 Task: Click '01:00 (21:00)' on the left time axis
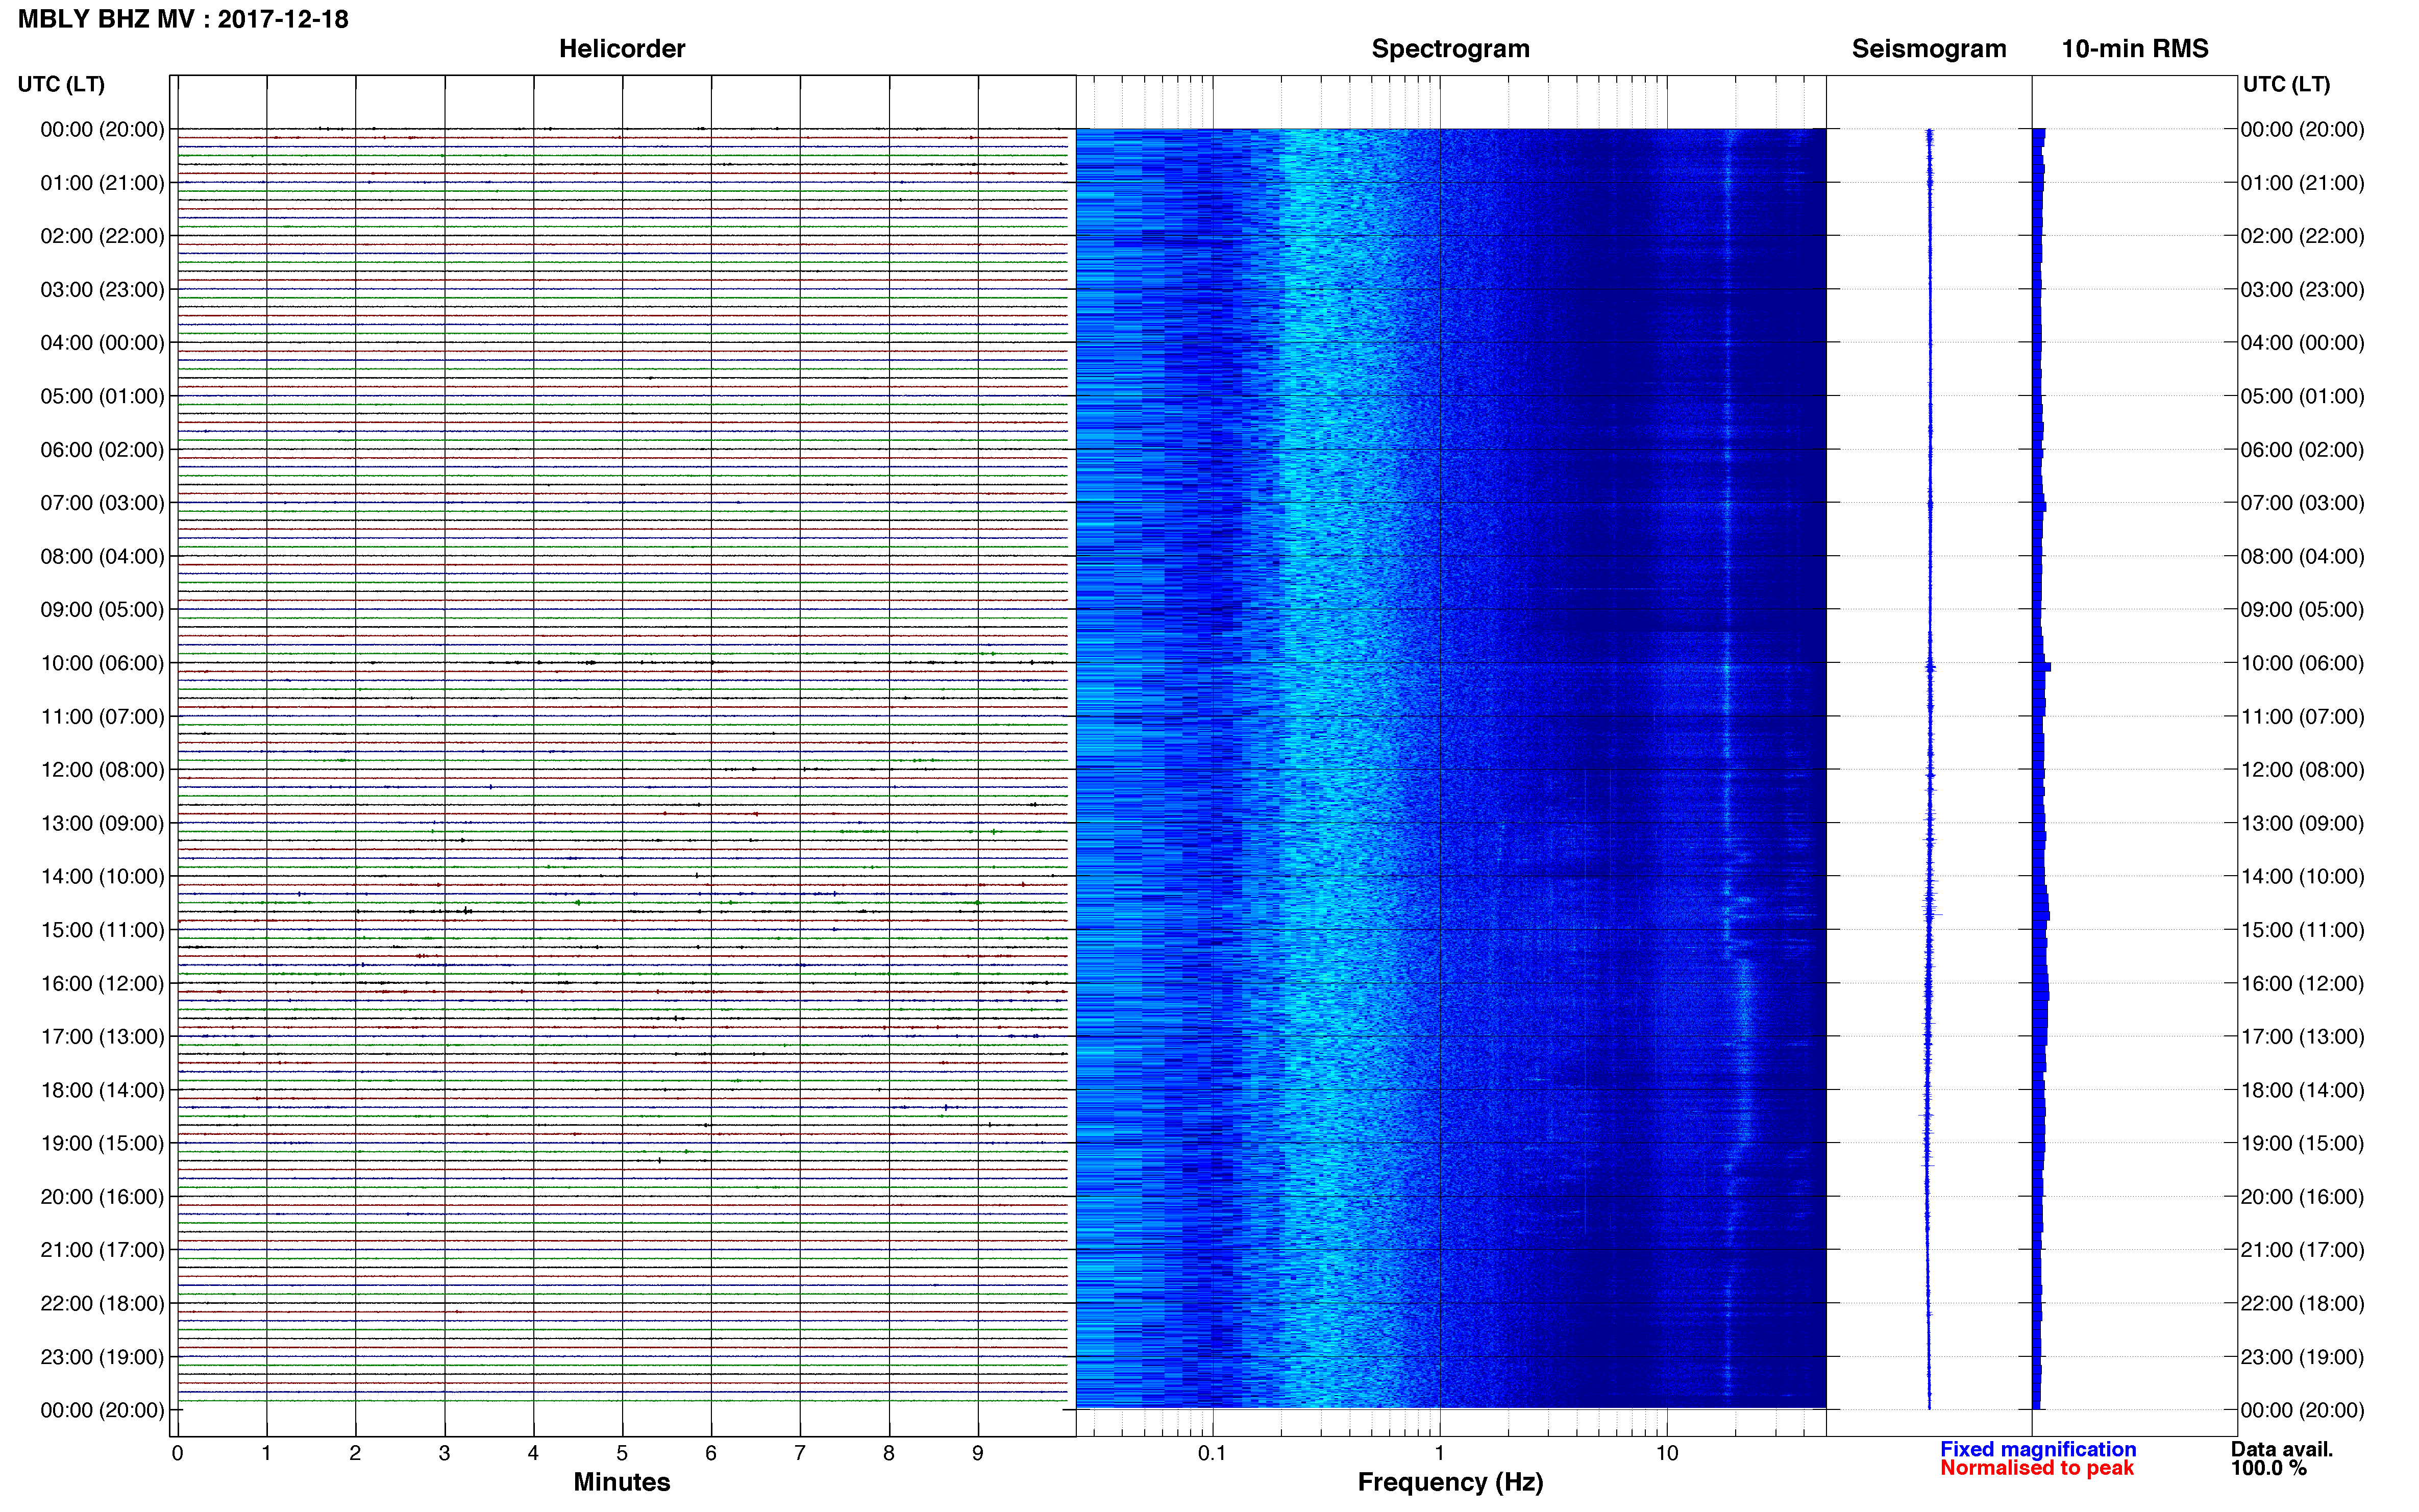point(102,183)
